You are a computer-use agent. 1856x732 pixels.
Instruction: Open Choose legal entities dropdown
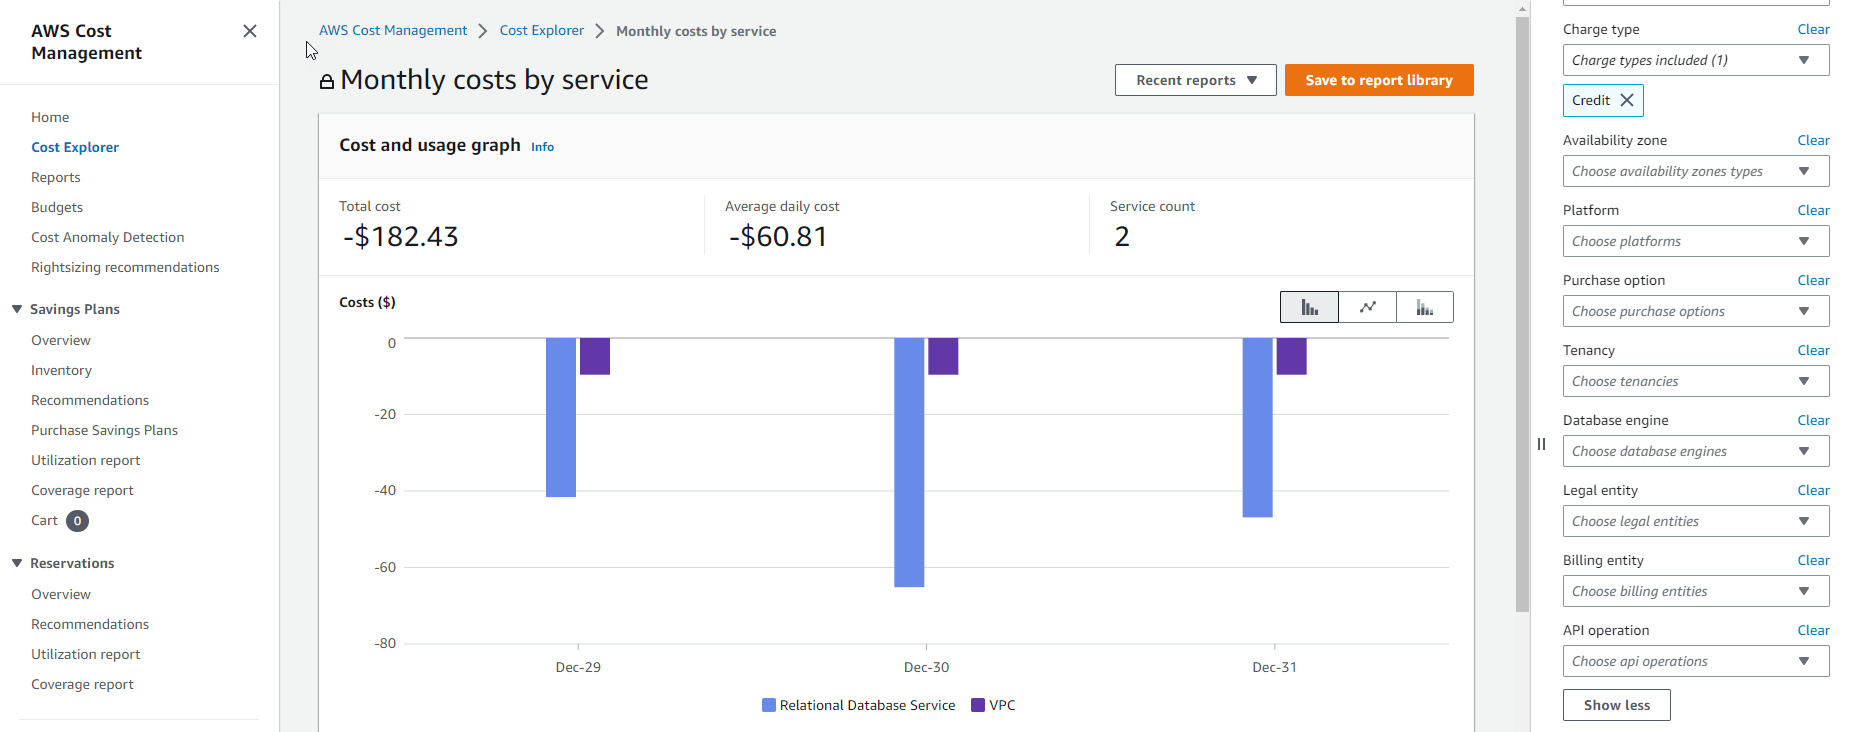pyautogui.click(x=1696, y=521)
